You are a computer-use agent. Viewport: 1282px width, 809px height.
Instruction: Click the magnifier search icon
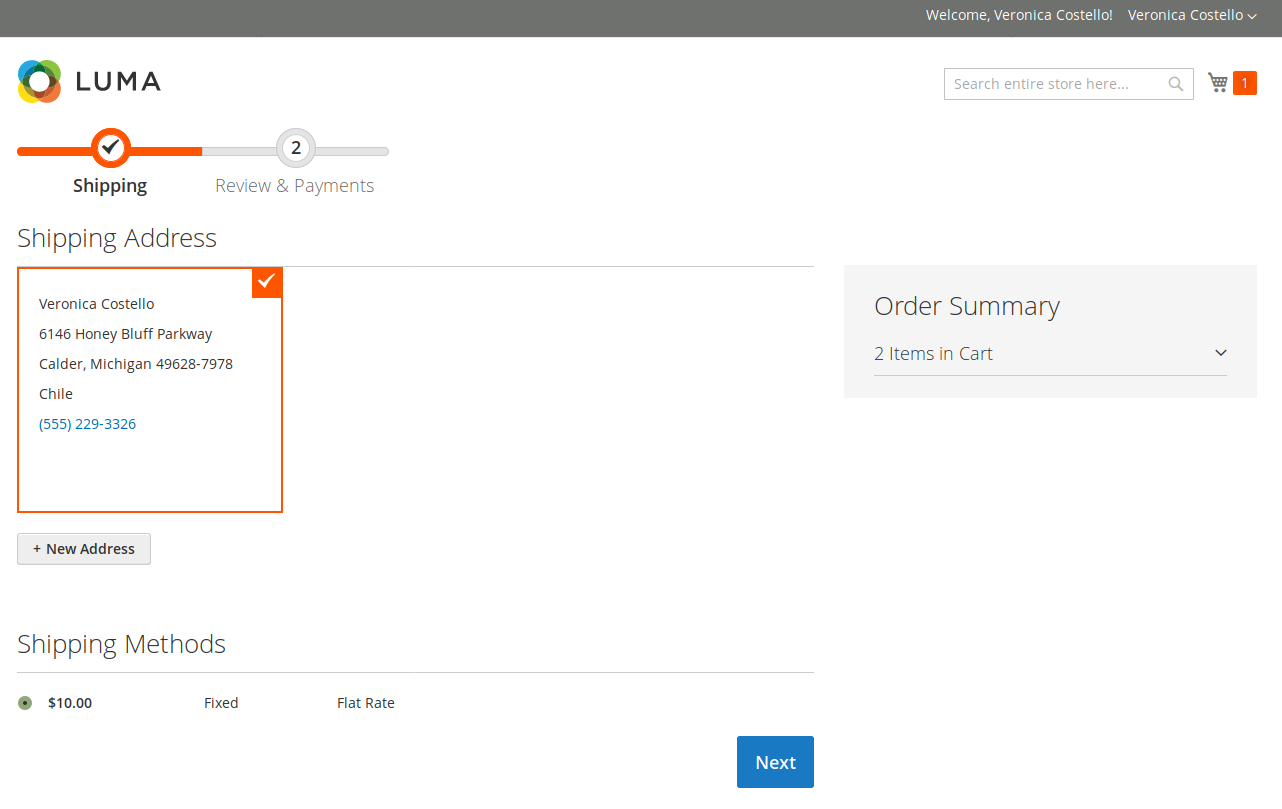point(1176,84)
